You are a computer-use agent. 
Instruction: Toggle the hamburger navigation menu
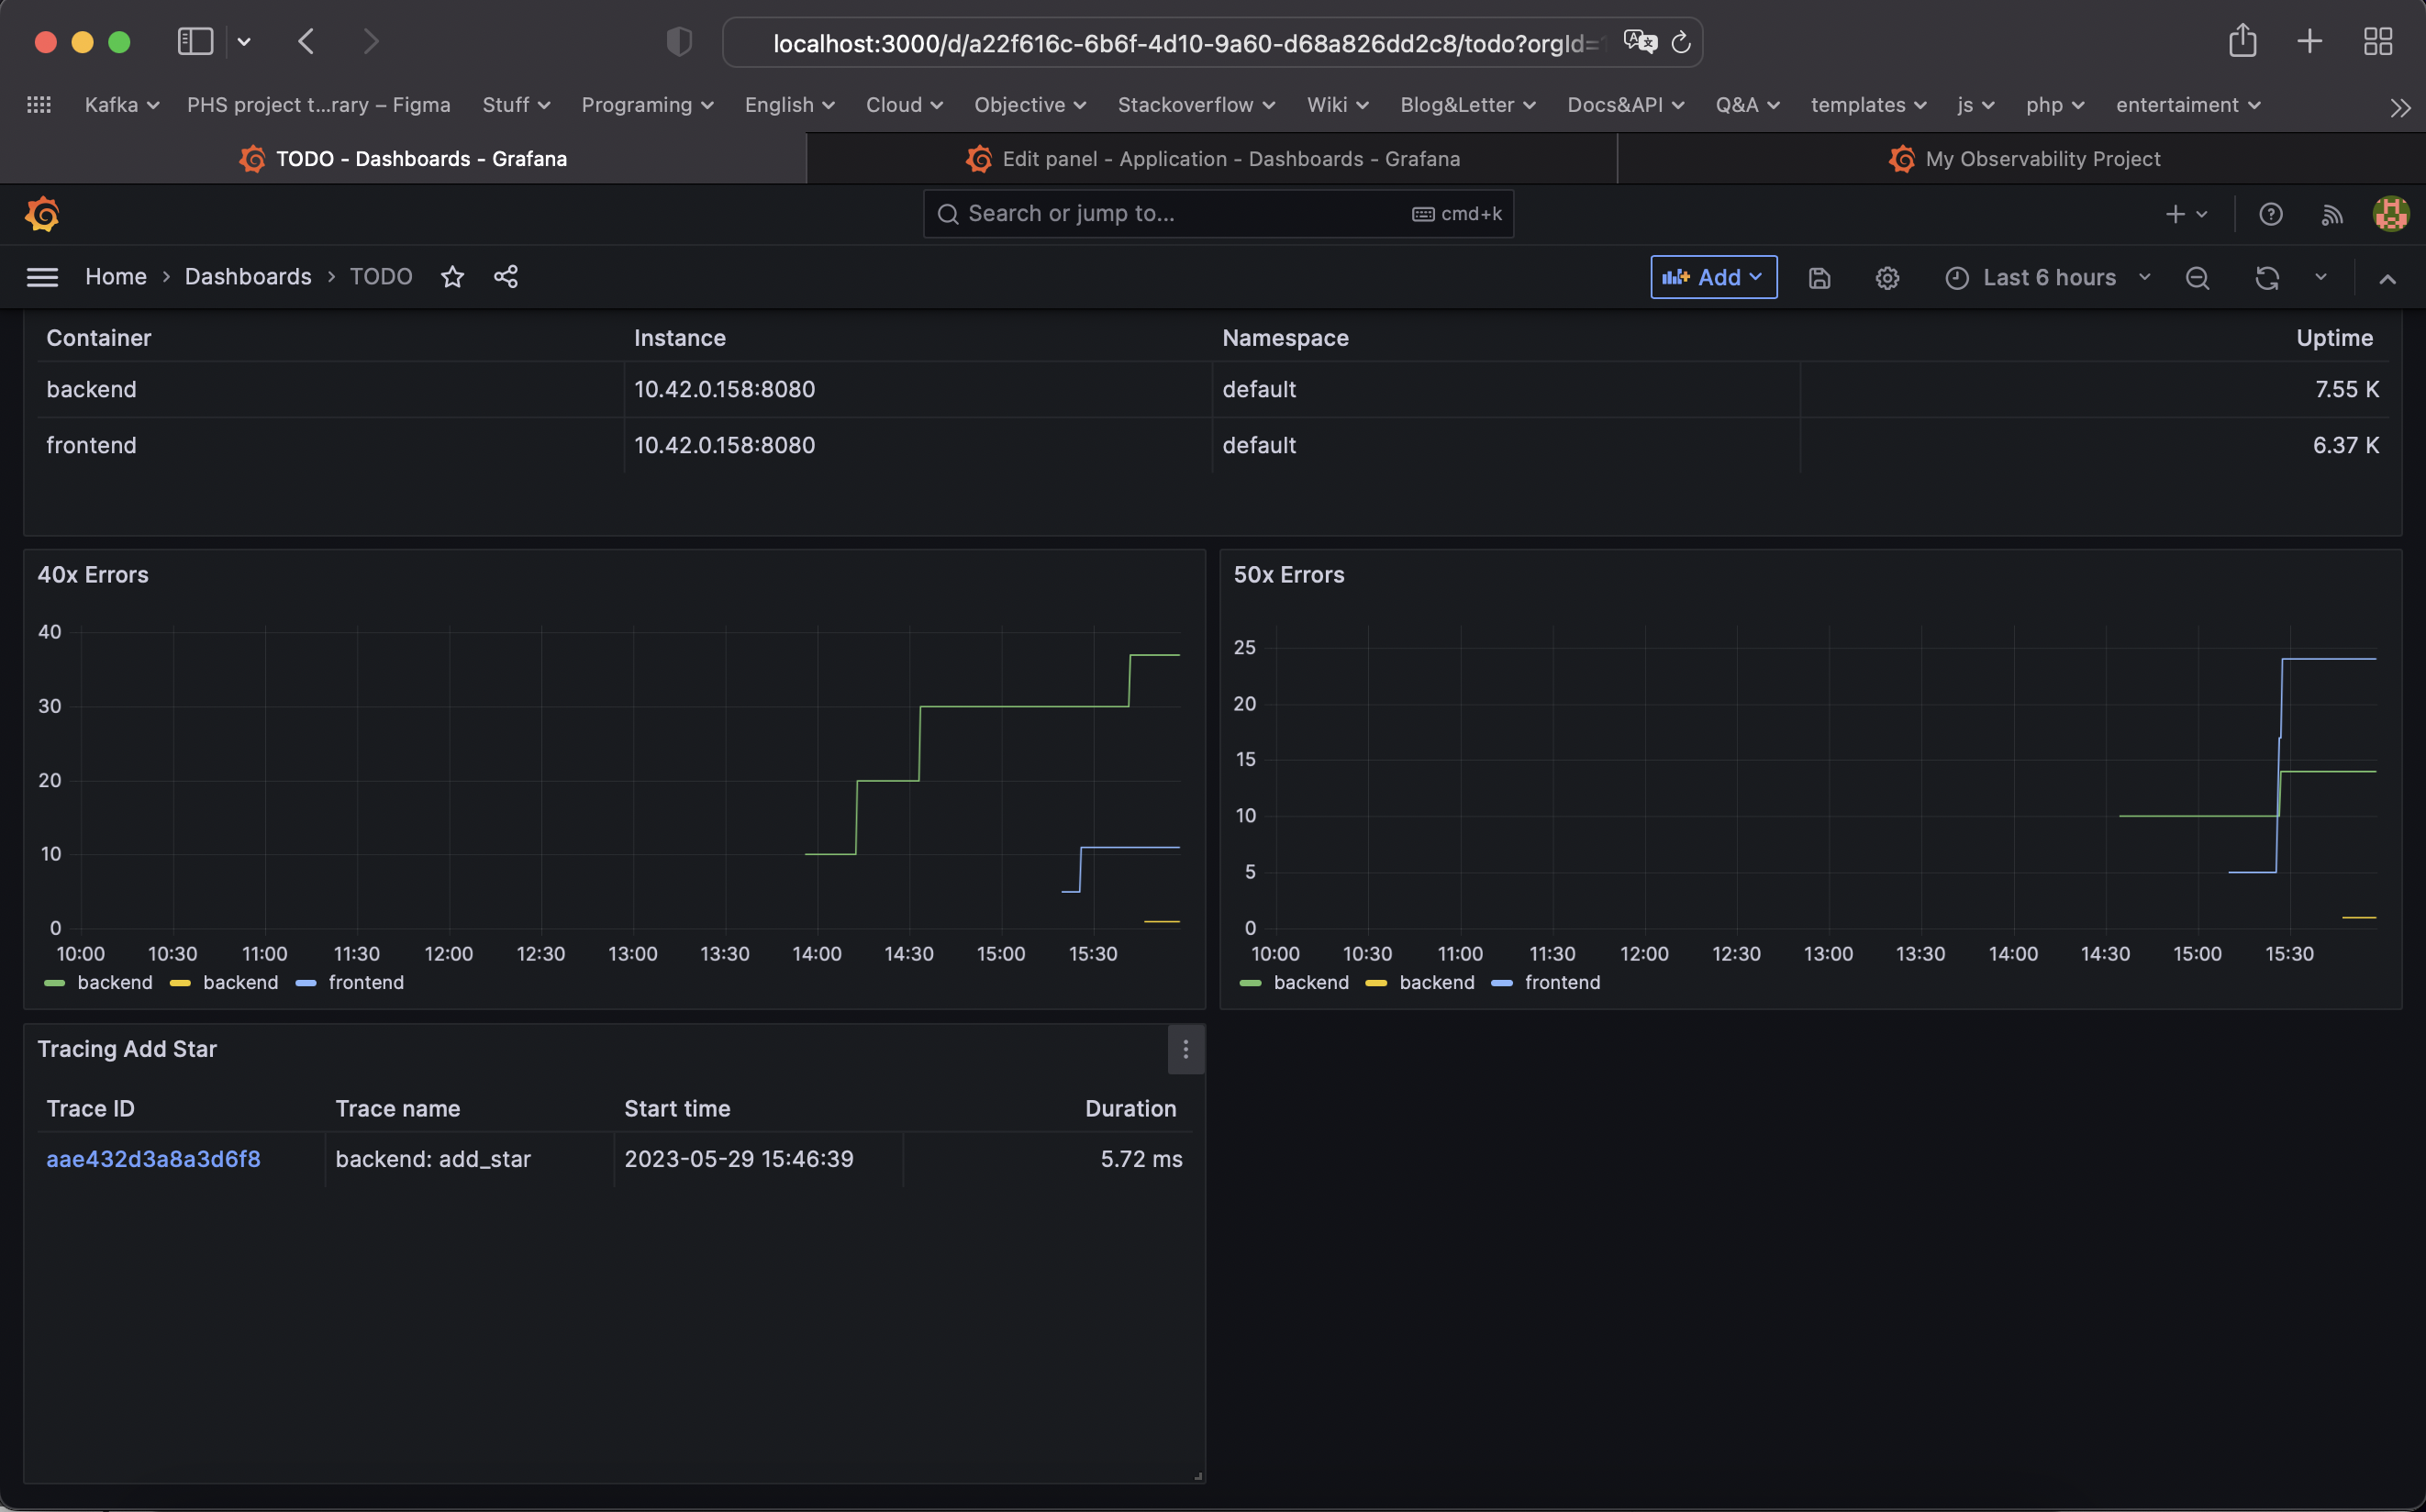point(42,277)
